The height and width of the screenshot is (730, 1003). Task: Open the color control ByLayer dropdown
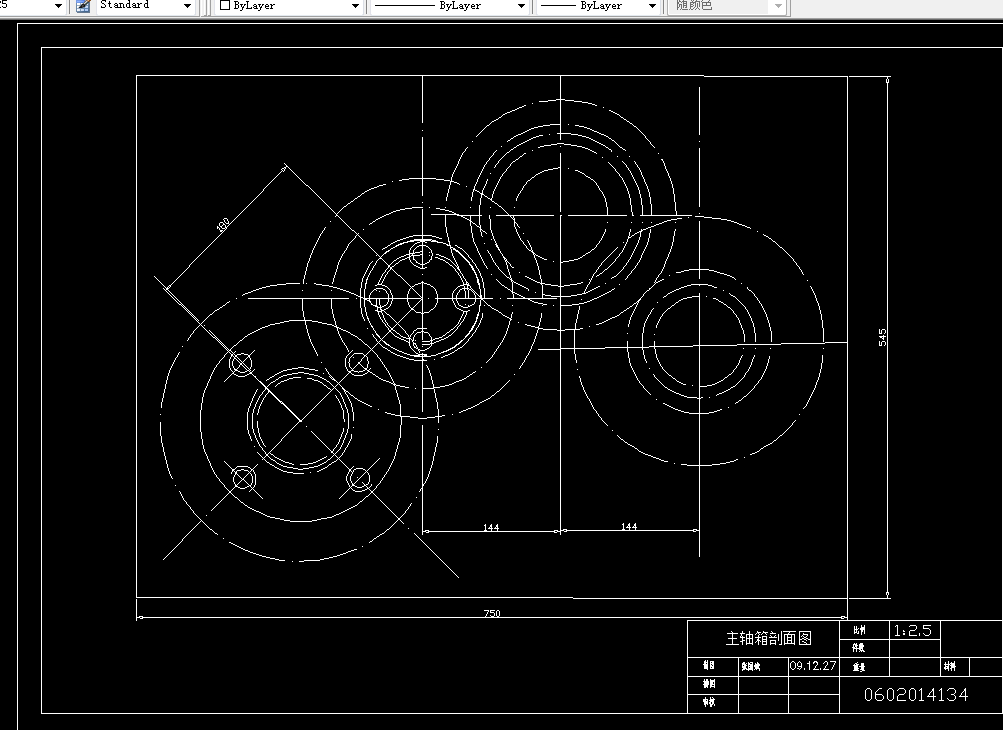point(355,6)
